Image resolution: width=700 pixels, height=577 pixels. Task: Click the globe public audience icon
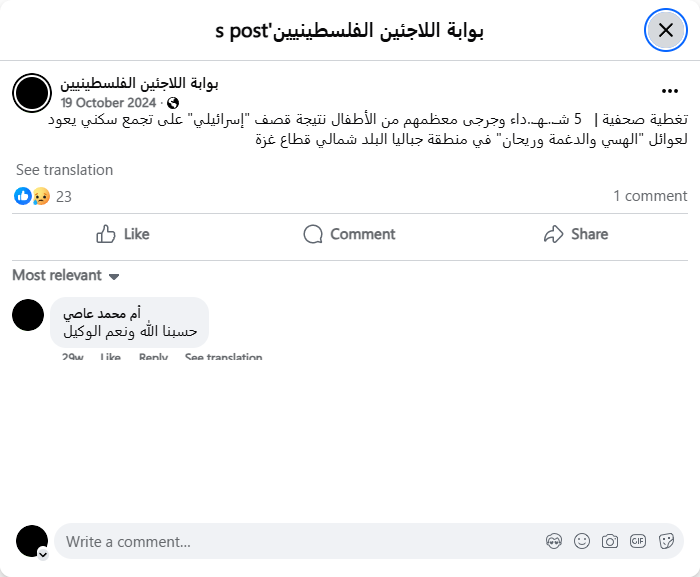coord(173,103)
